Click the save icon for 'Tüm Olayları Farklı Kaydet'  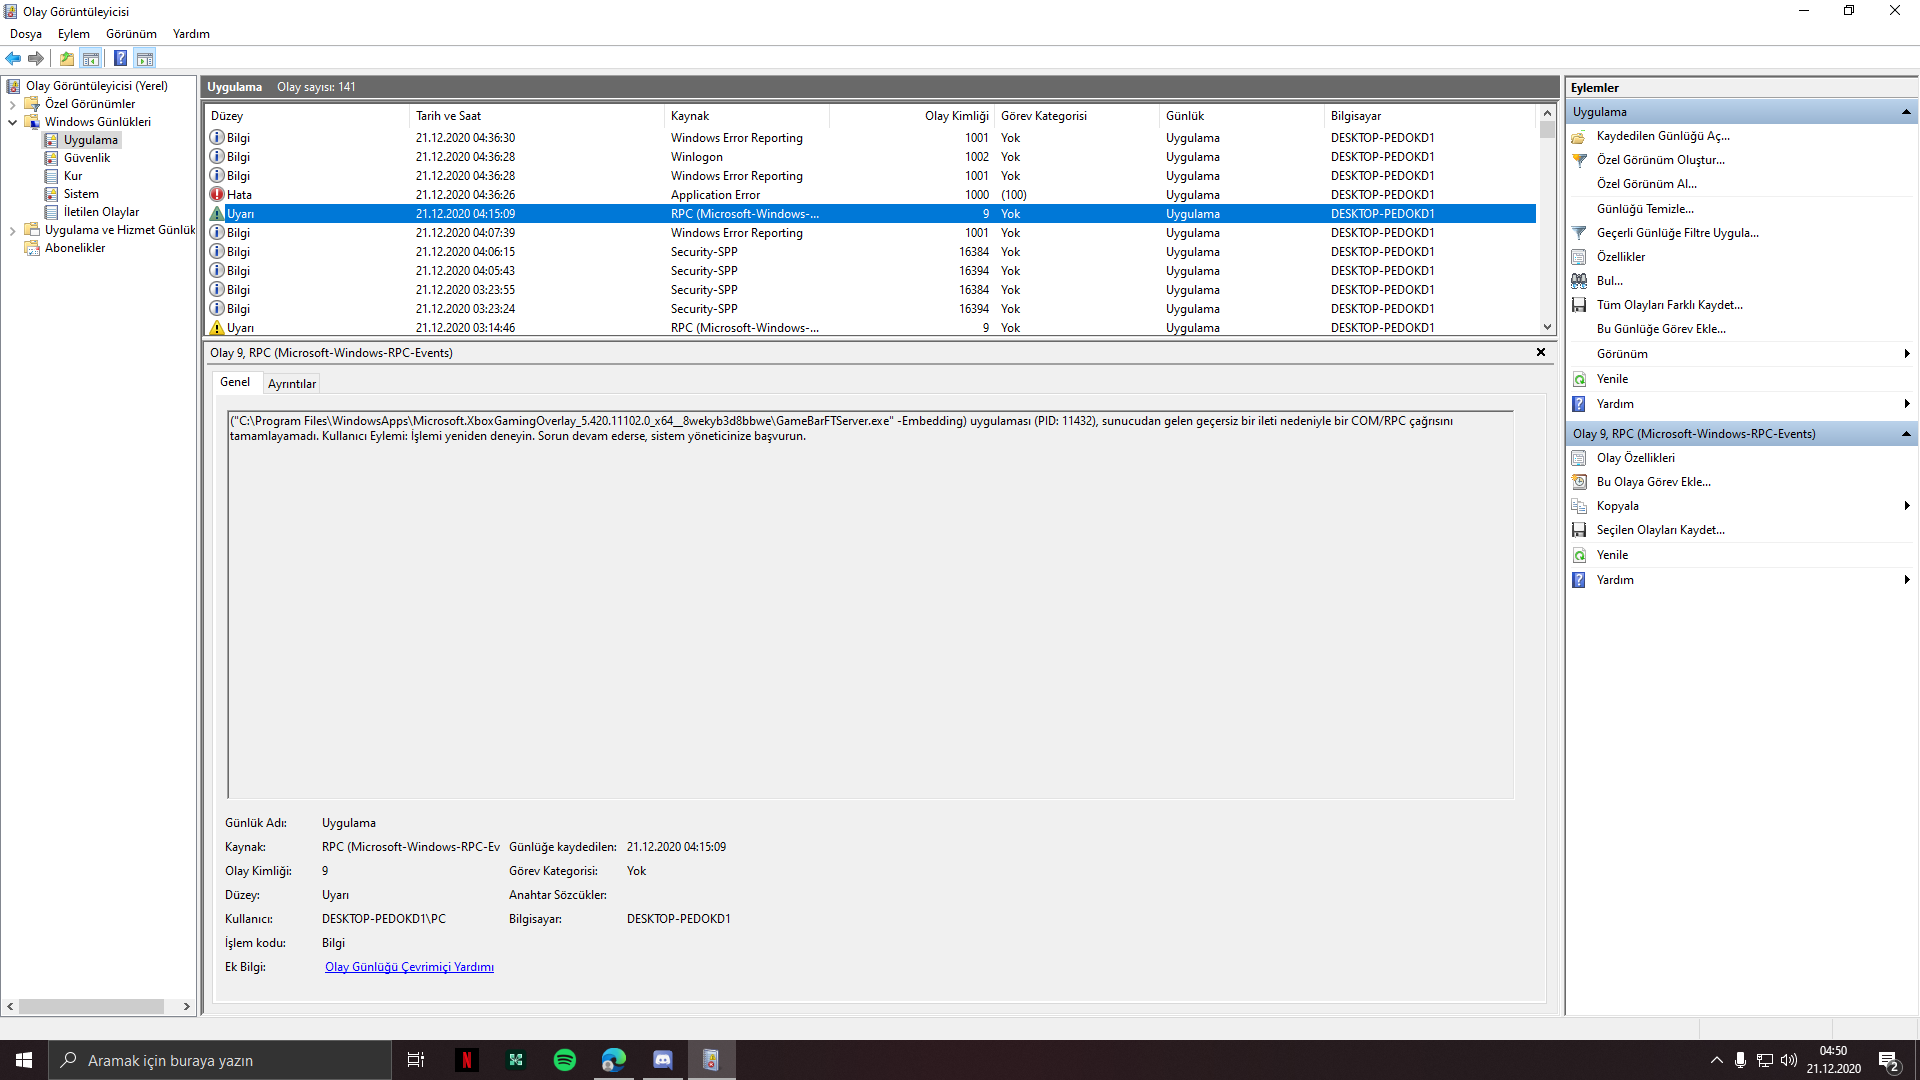1579,305
